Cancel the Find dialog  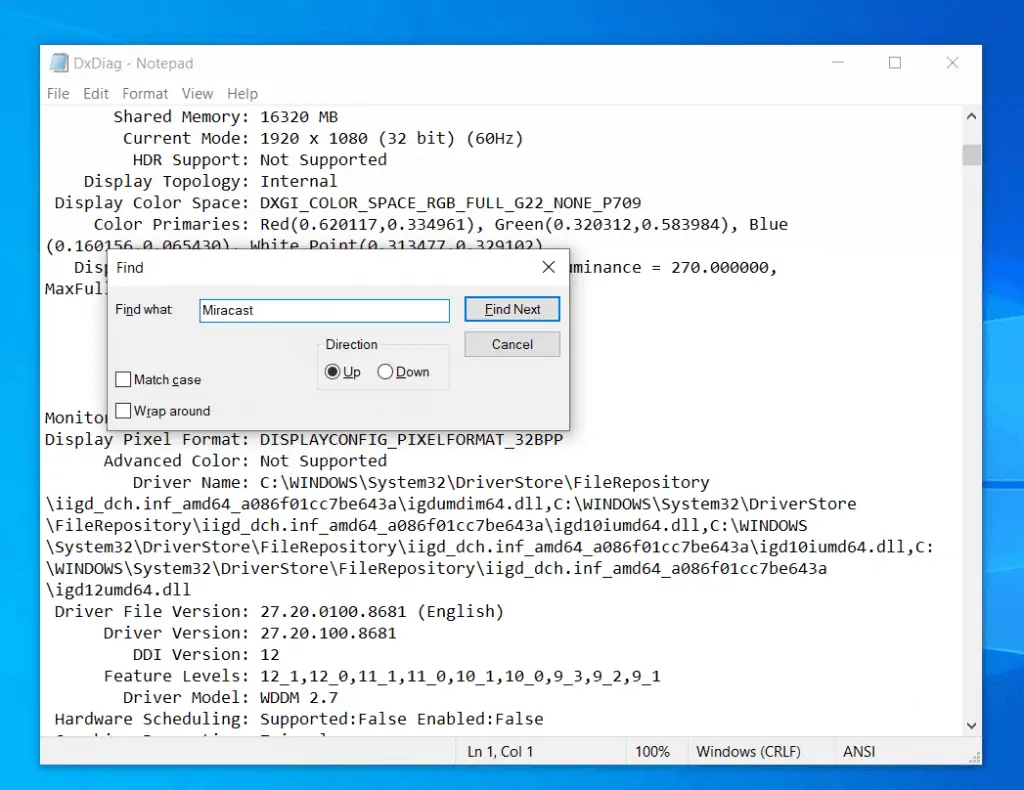[512, 345]
